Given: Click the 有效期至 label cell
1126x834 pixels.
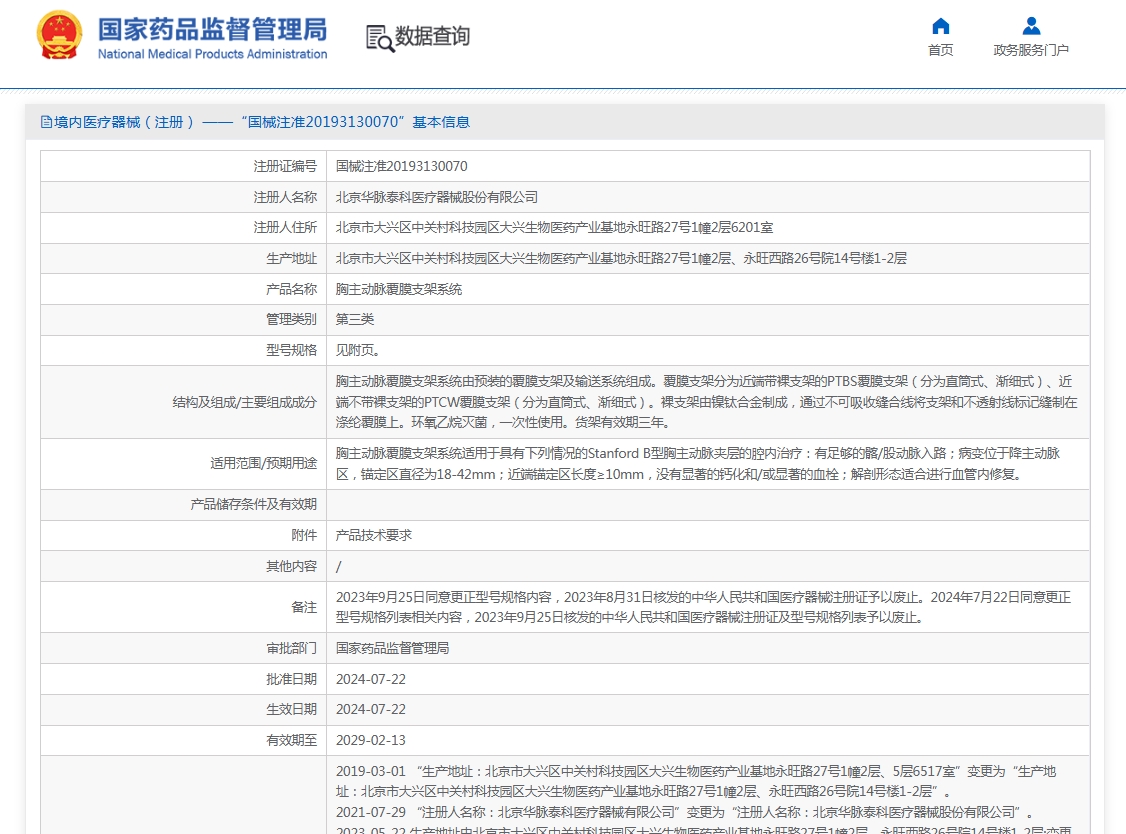Looking at the screenshot, I should 184,741.
